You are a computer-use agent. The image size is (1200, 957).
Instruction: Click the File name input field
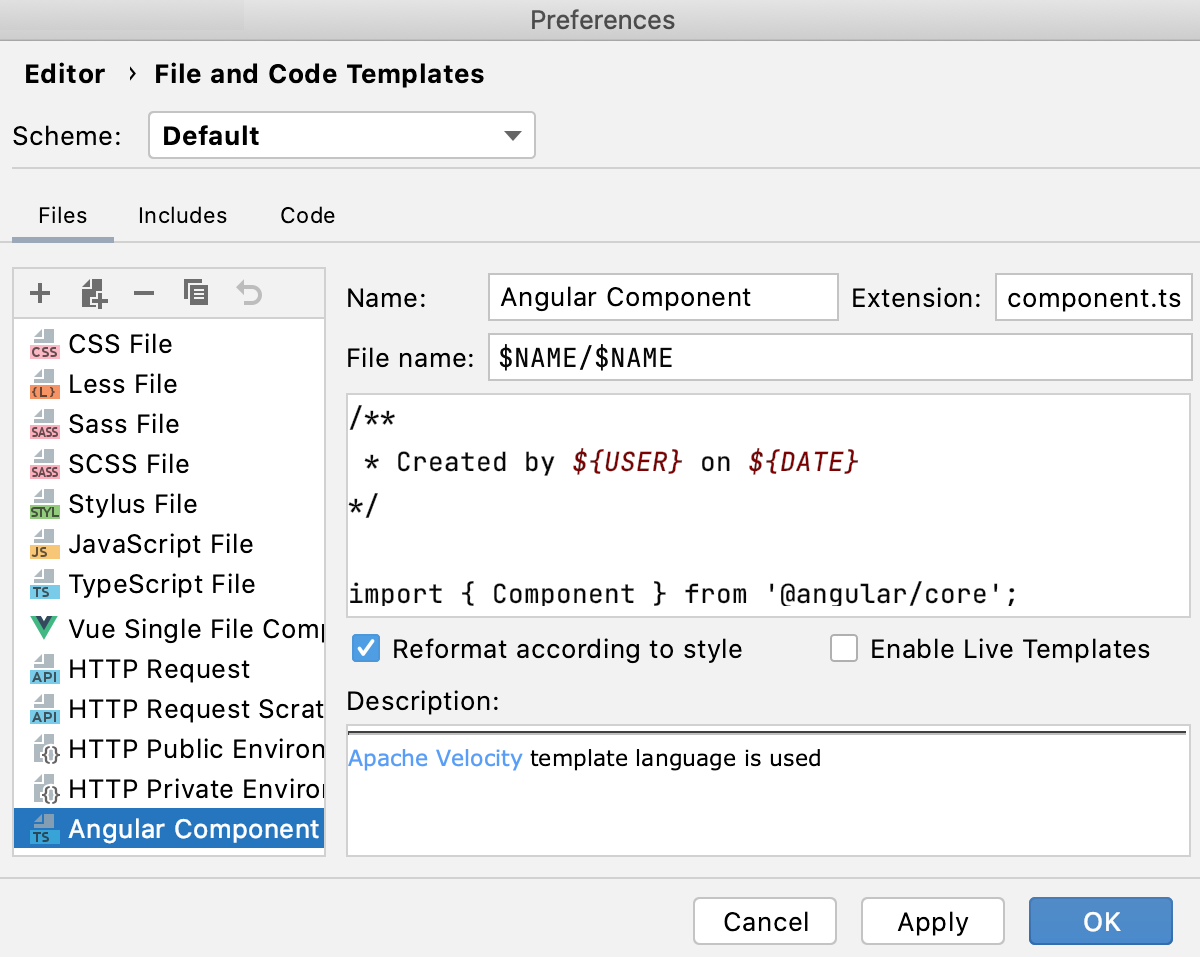click(840, 357)
